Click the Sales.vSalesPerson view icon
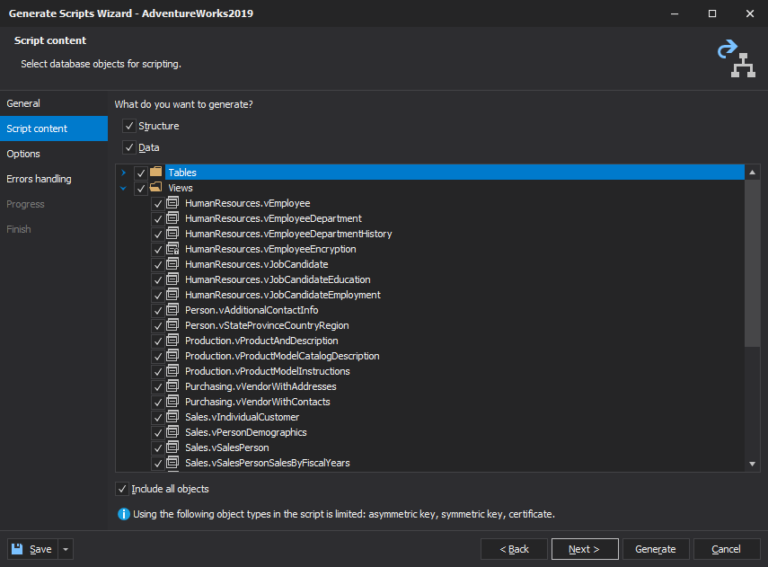 tap(173, 448)
